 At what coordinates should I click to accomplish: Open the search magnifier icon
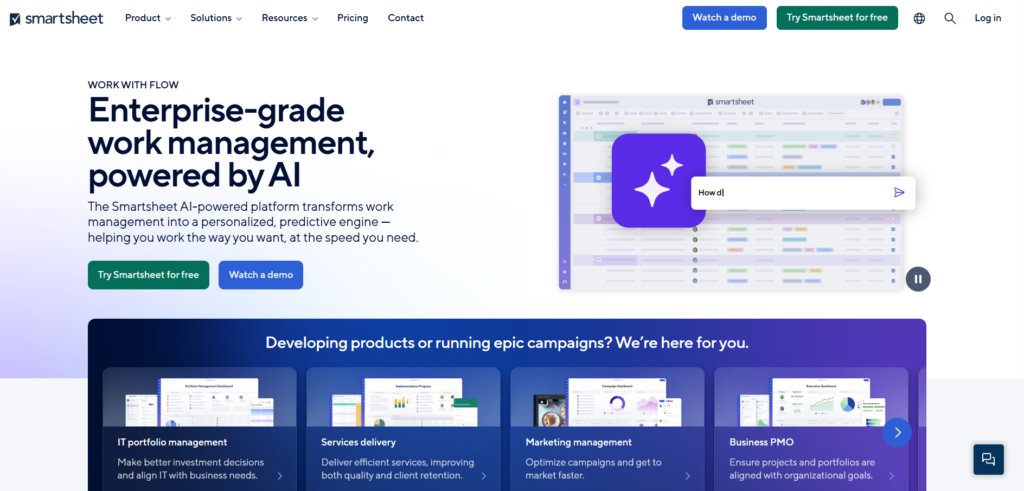(950, 18)
